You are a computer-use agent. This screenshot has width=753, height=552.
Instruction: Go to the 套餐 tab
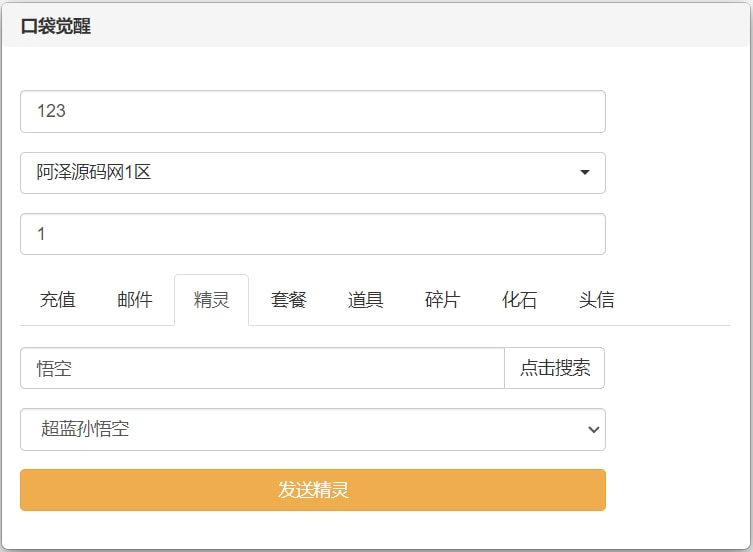point(289,300)
